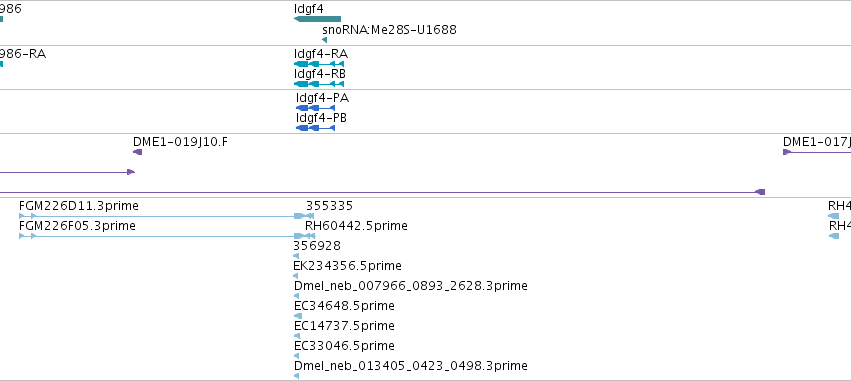The image size is (851, 381).
Task: Click the Idgf4 gene label
Action: (308, 9)
